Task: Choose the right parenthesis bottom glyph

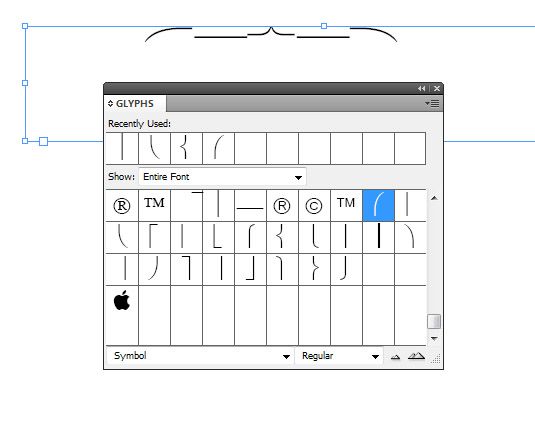Action: (x=154, y=269)
